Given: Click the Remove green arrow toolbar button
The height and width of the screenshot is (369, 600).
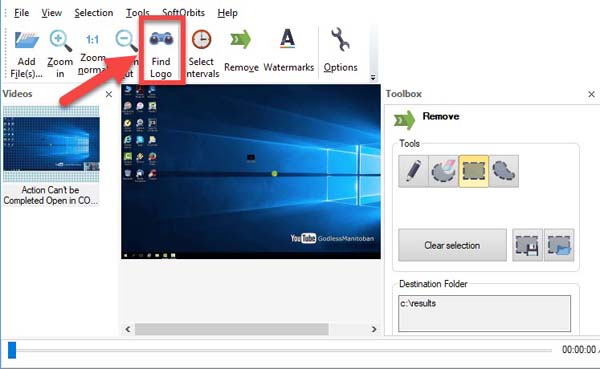Looking at the screenshot, I should [241, 39].
